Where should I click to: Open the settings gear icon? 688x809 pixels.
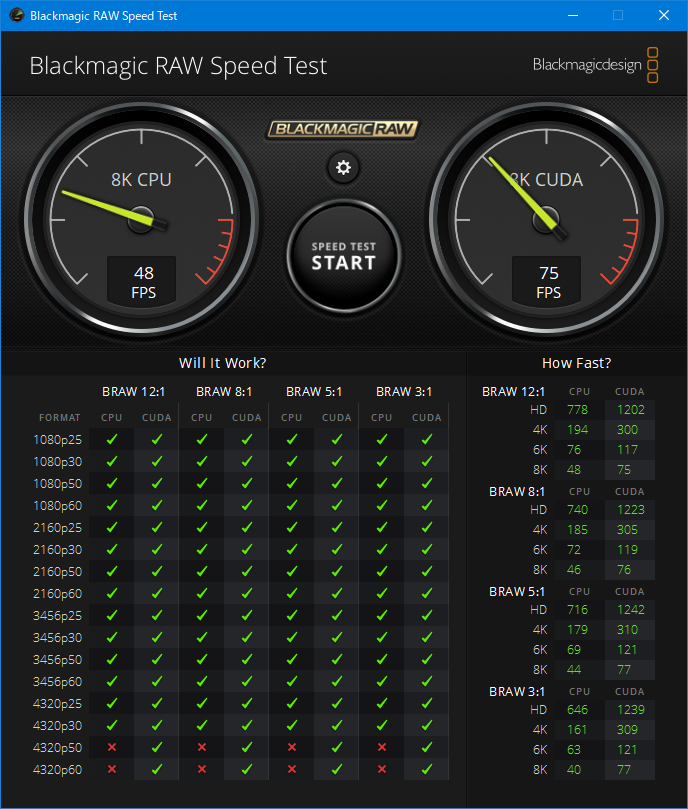click(343, 167)
